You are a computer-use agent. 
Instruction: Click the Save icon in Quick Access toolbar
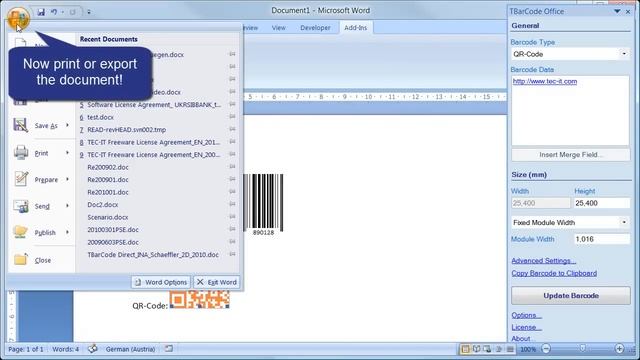[x=41, y=12]
